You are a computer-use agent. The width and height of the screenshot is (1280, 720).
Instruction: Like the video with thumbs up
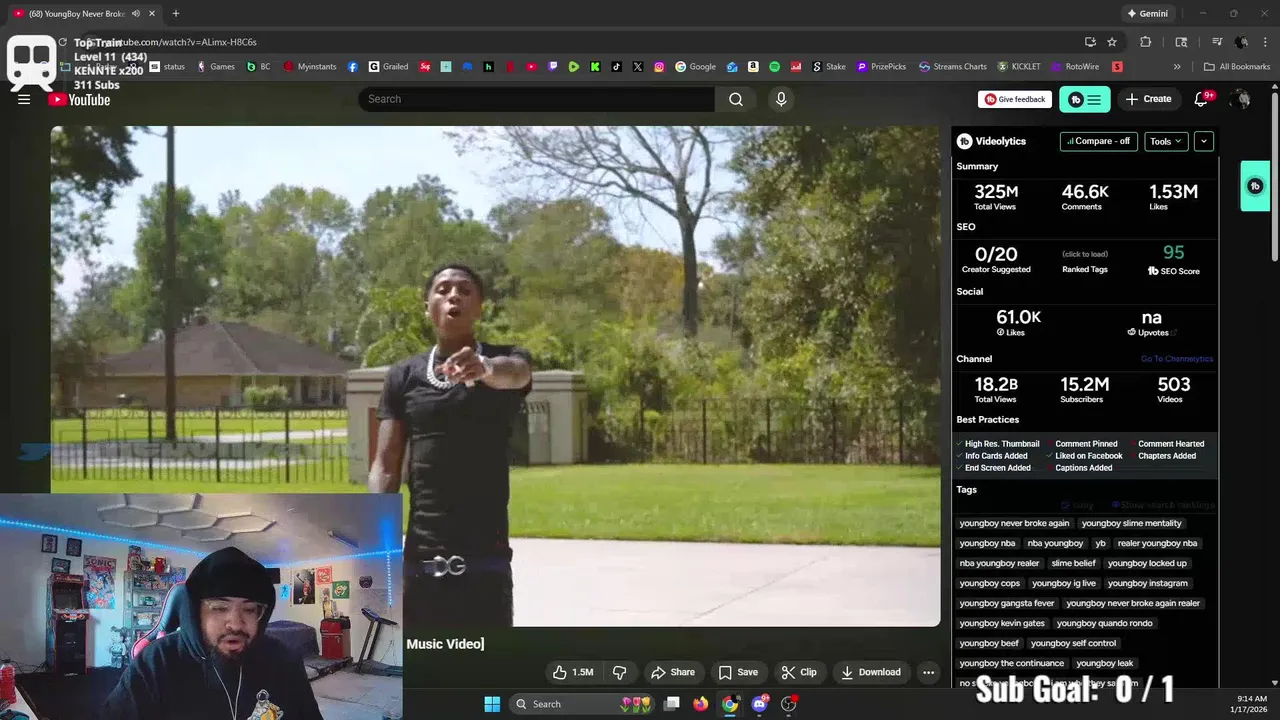click(573, 672)
